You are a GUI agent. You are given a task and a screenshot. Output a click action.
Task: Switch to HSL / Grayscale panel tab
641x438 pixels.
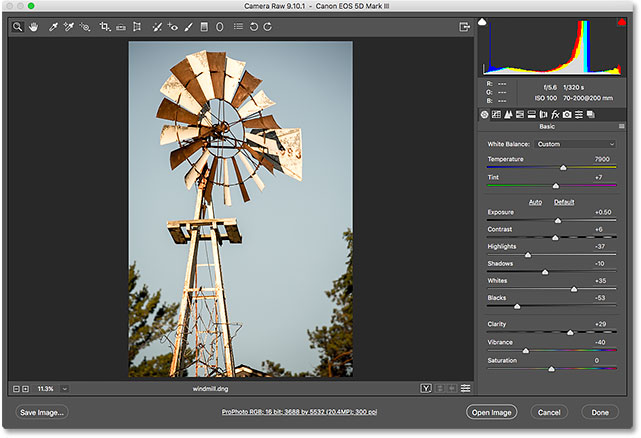520,115
